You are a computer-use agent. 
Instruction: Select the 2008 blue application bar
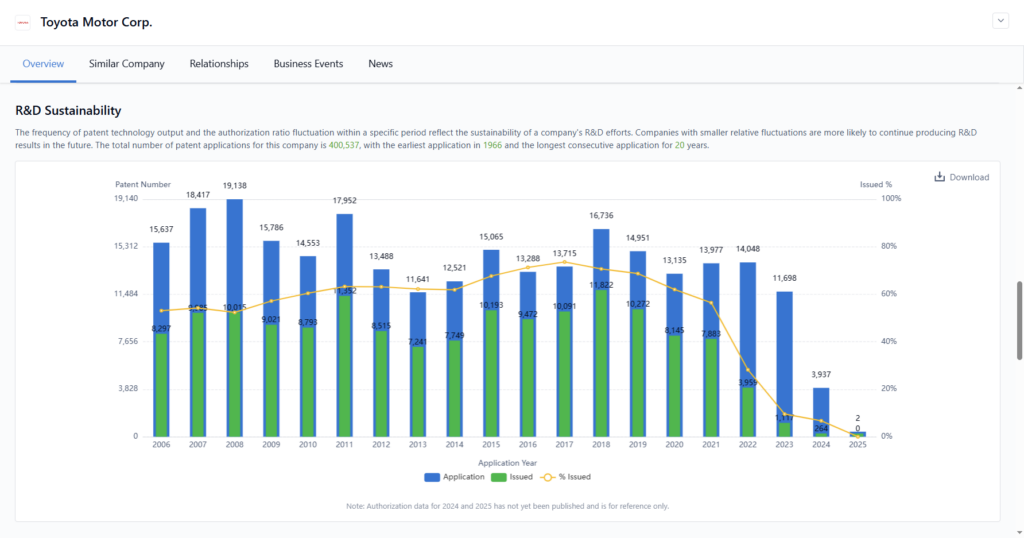point(234,250)
